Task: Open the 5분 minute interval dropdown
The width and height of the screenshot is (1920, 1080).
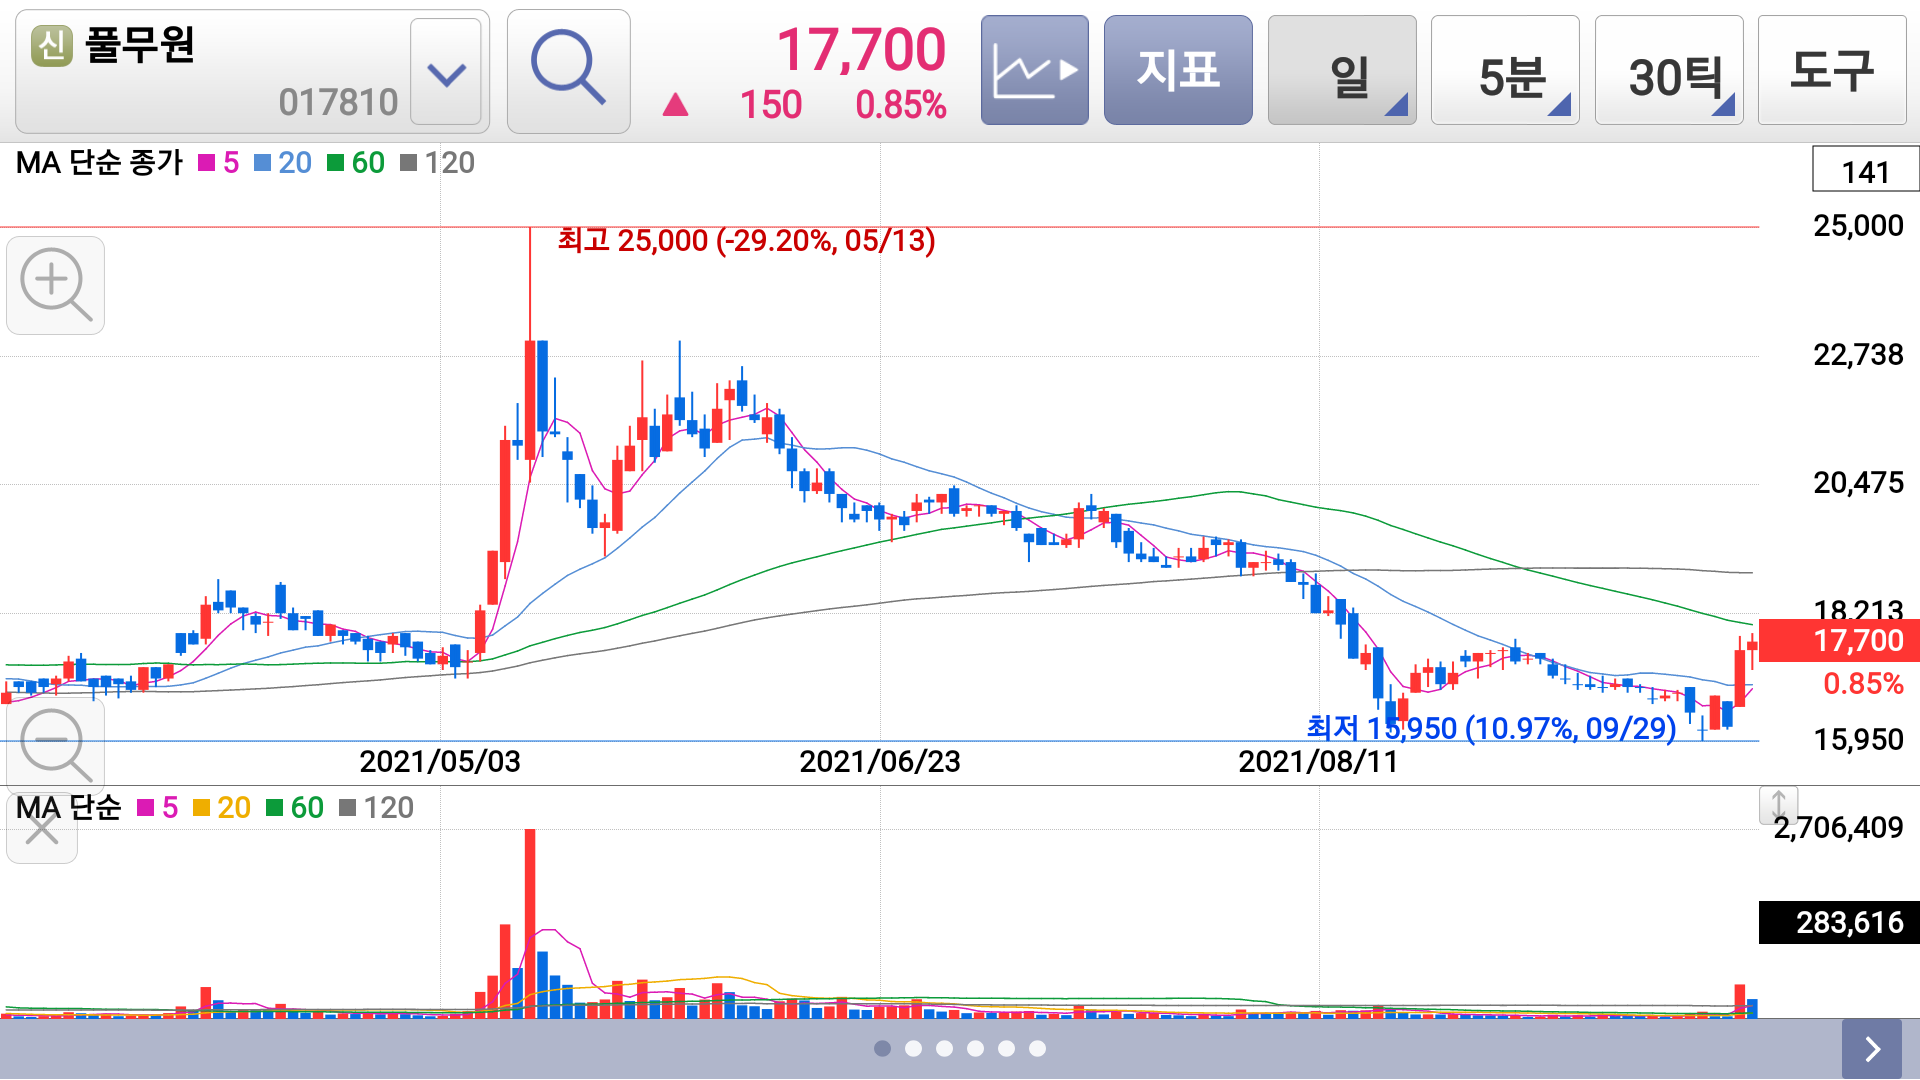Action: (x=1505, y=72)
